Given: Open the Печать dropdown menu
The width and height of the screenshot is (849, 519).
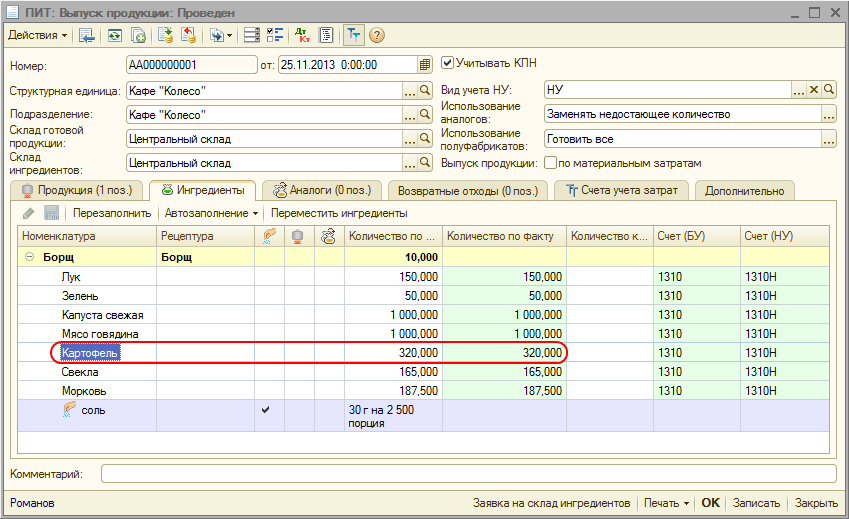Looking at the screenshot, I should point(666,503).
